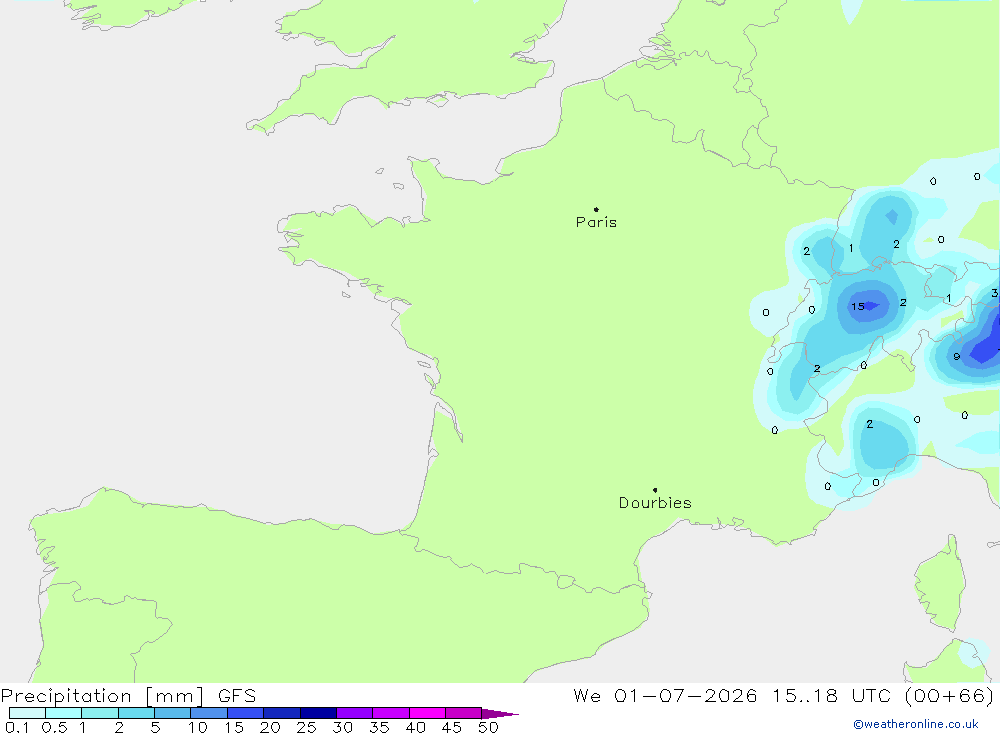Click the Paris location dot marker
This screenshot has height=733, width=1000.
click(x=596, y=209)
